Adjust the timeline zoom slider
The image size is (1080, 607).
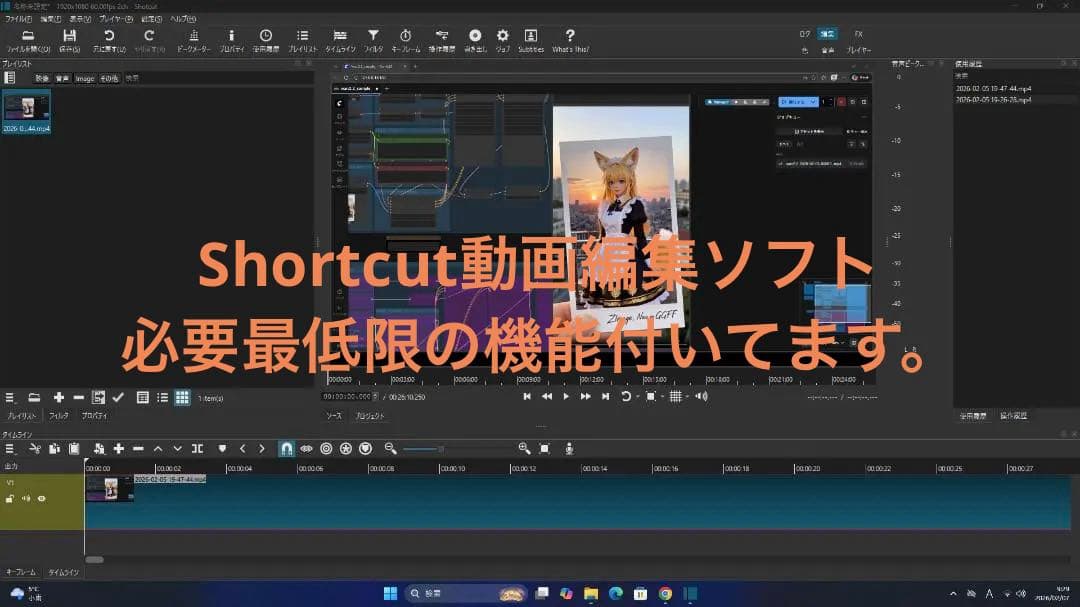coord(457,449)
